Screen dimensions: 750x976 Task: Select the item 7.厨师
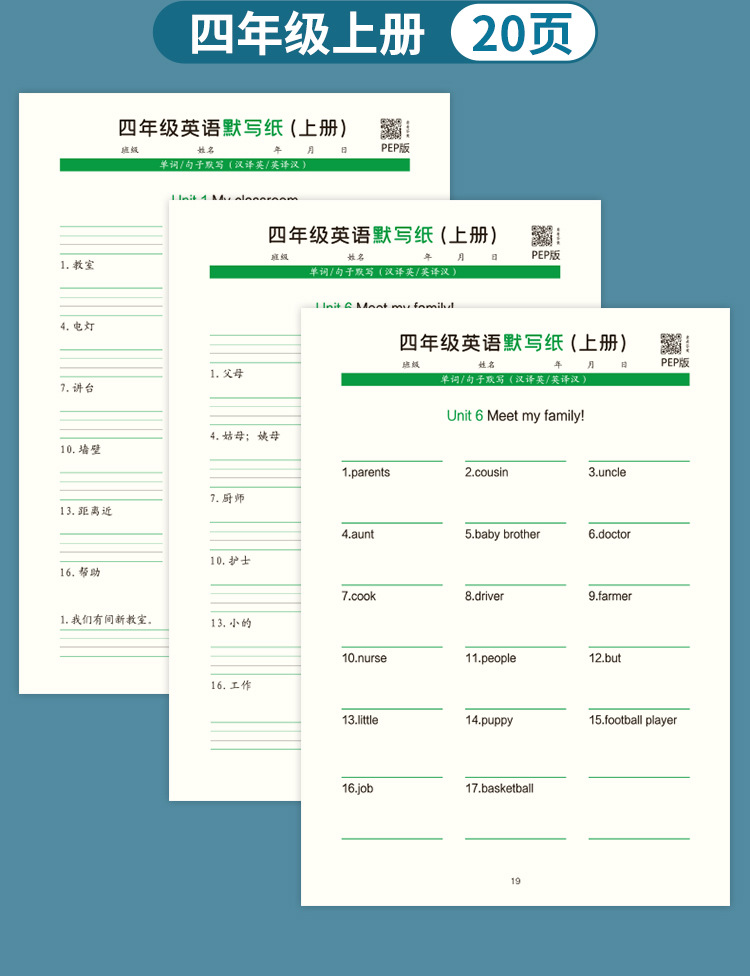click(227, 498)
